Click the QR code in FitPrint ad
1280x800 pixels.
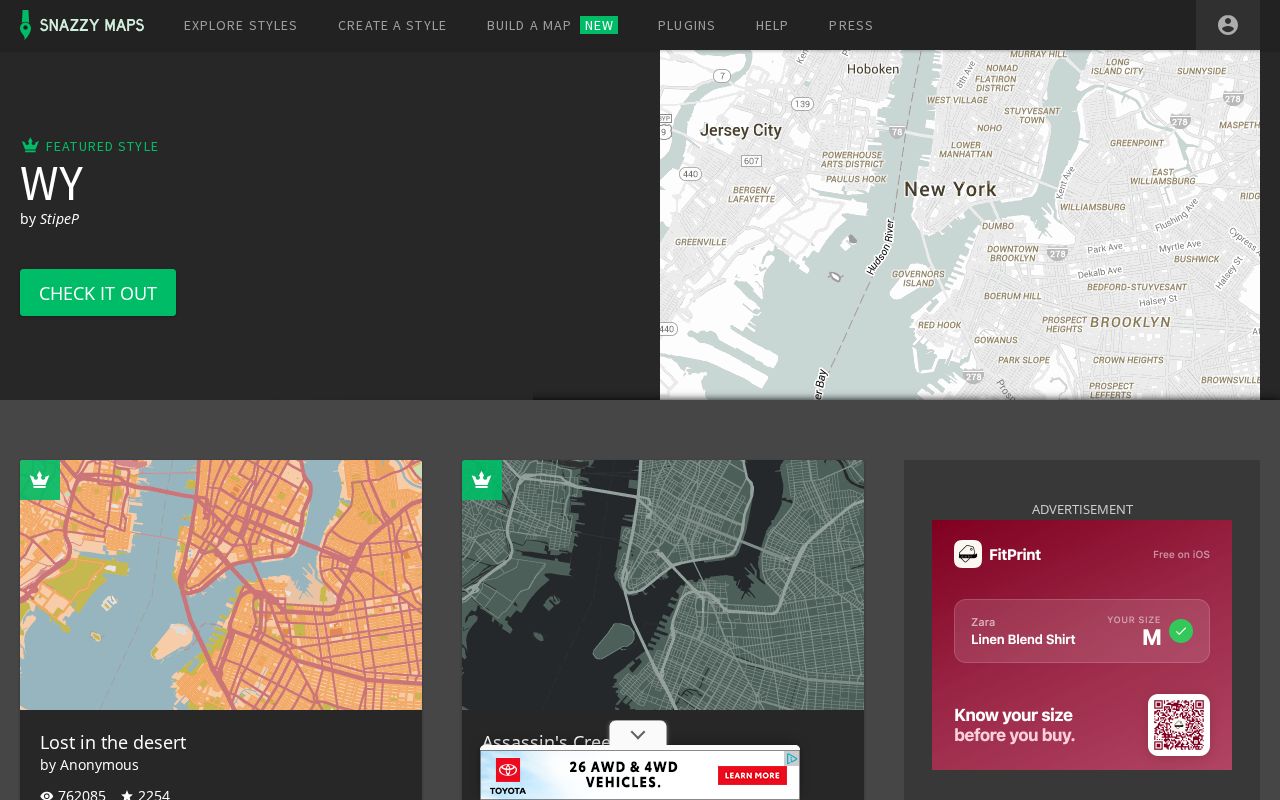point(1179,725)
